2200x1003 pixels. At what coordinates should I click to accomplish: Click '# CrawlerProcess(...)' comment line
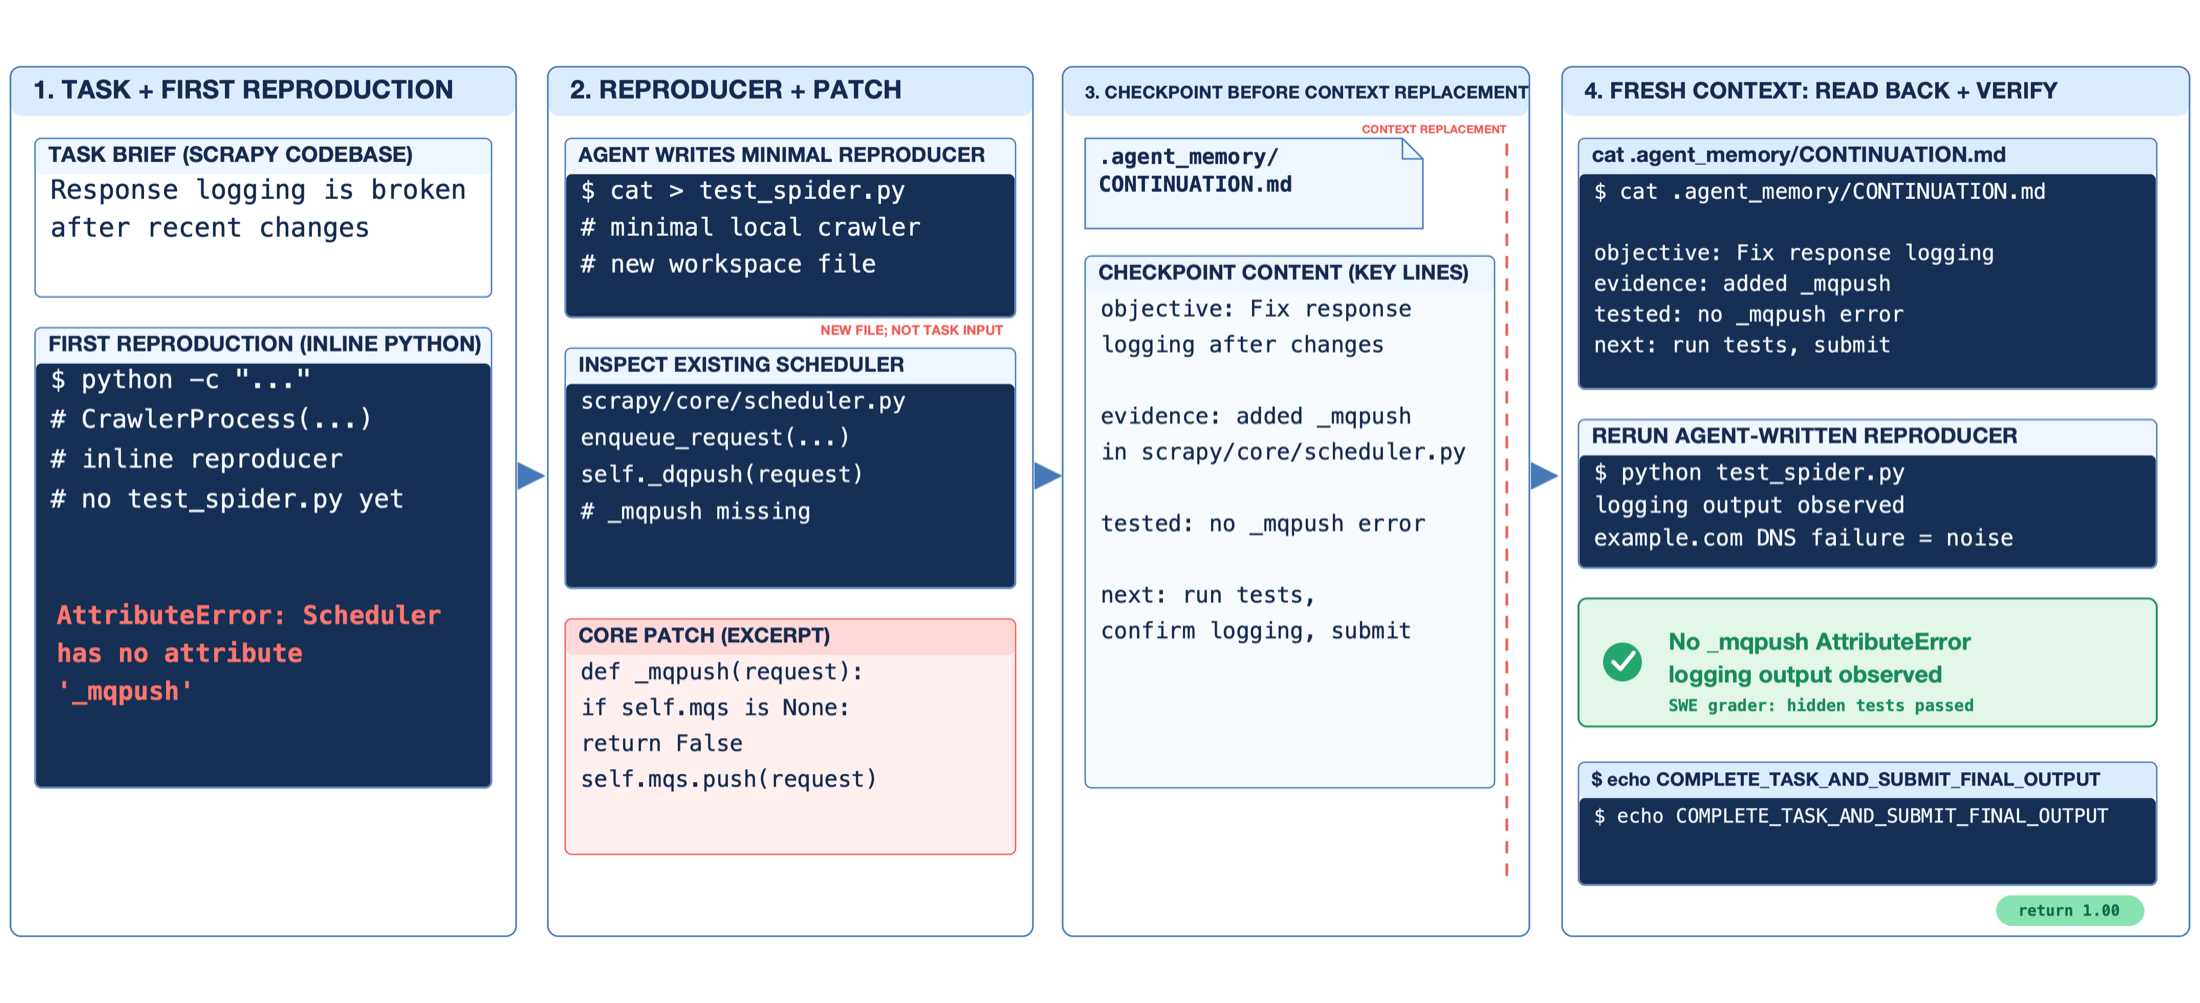click(211, 419)
